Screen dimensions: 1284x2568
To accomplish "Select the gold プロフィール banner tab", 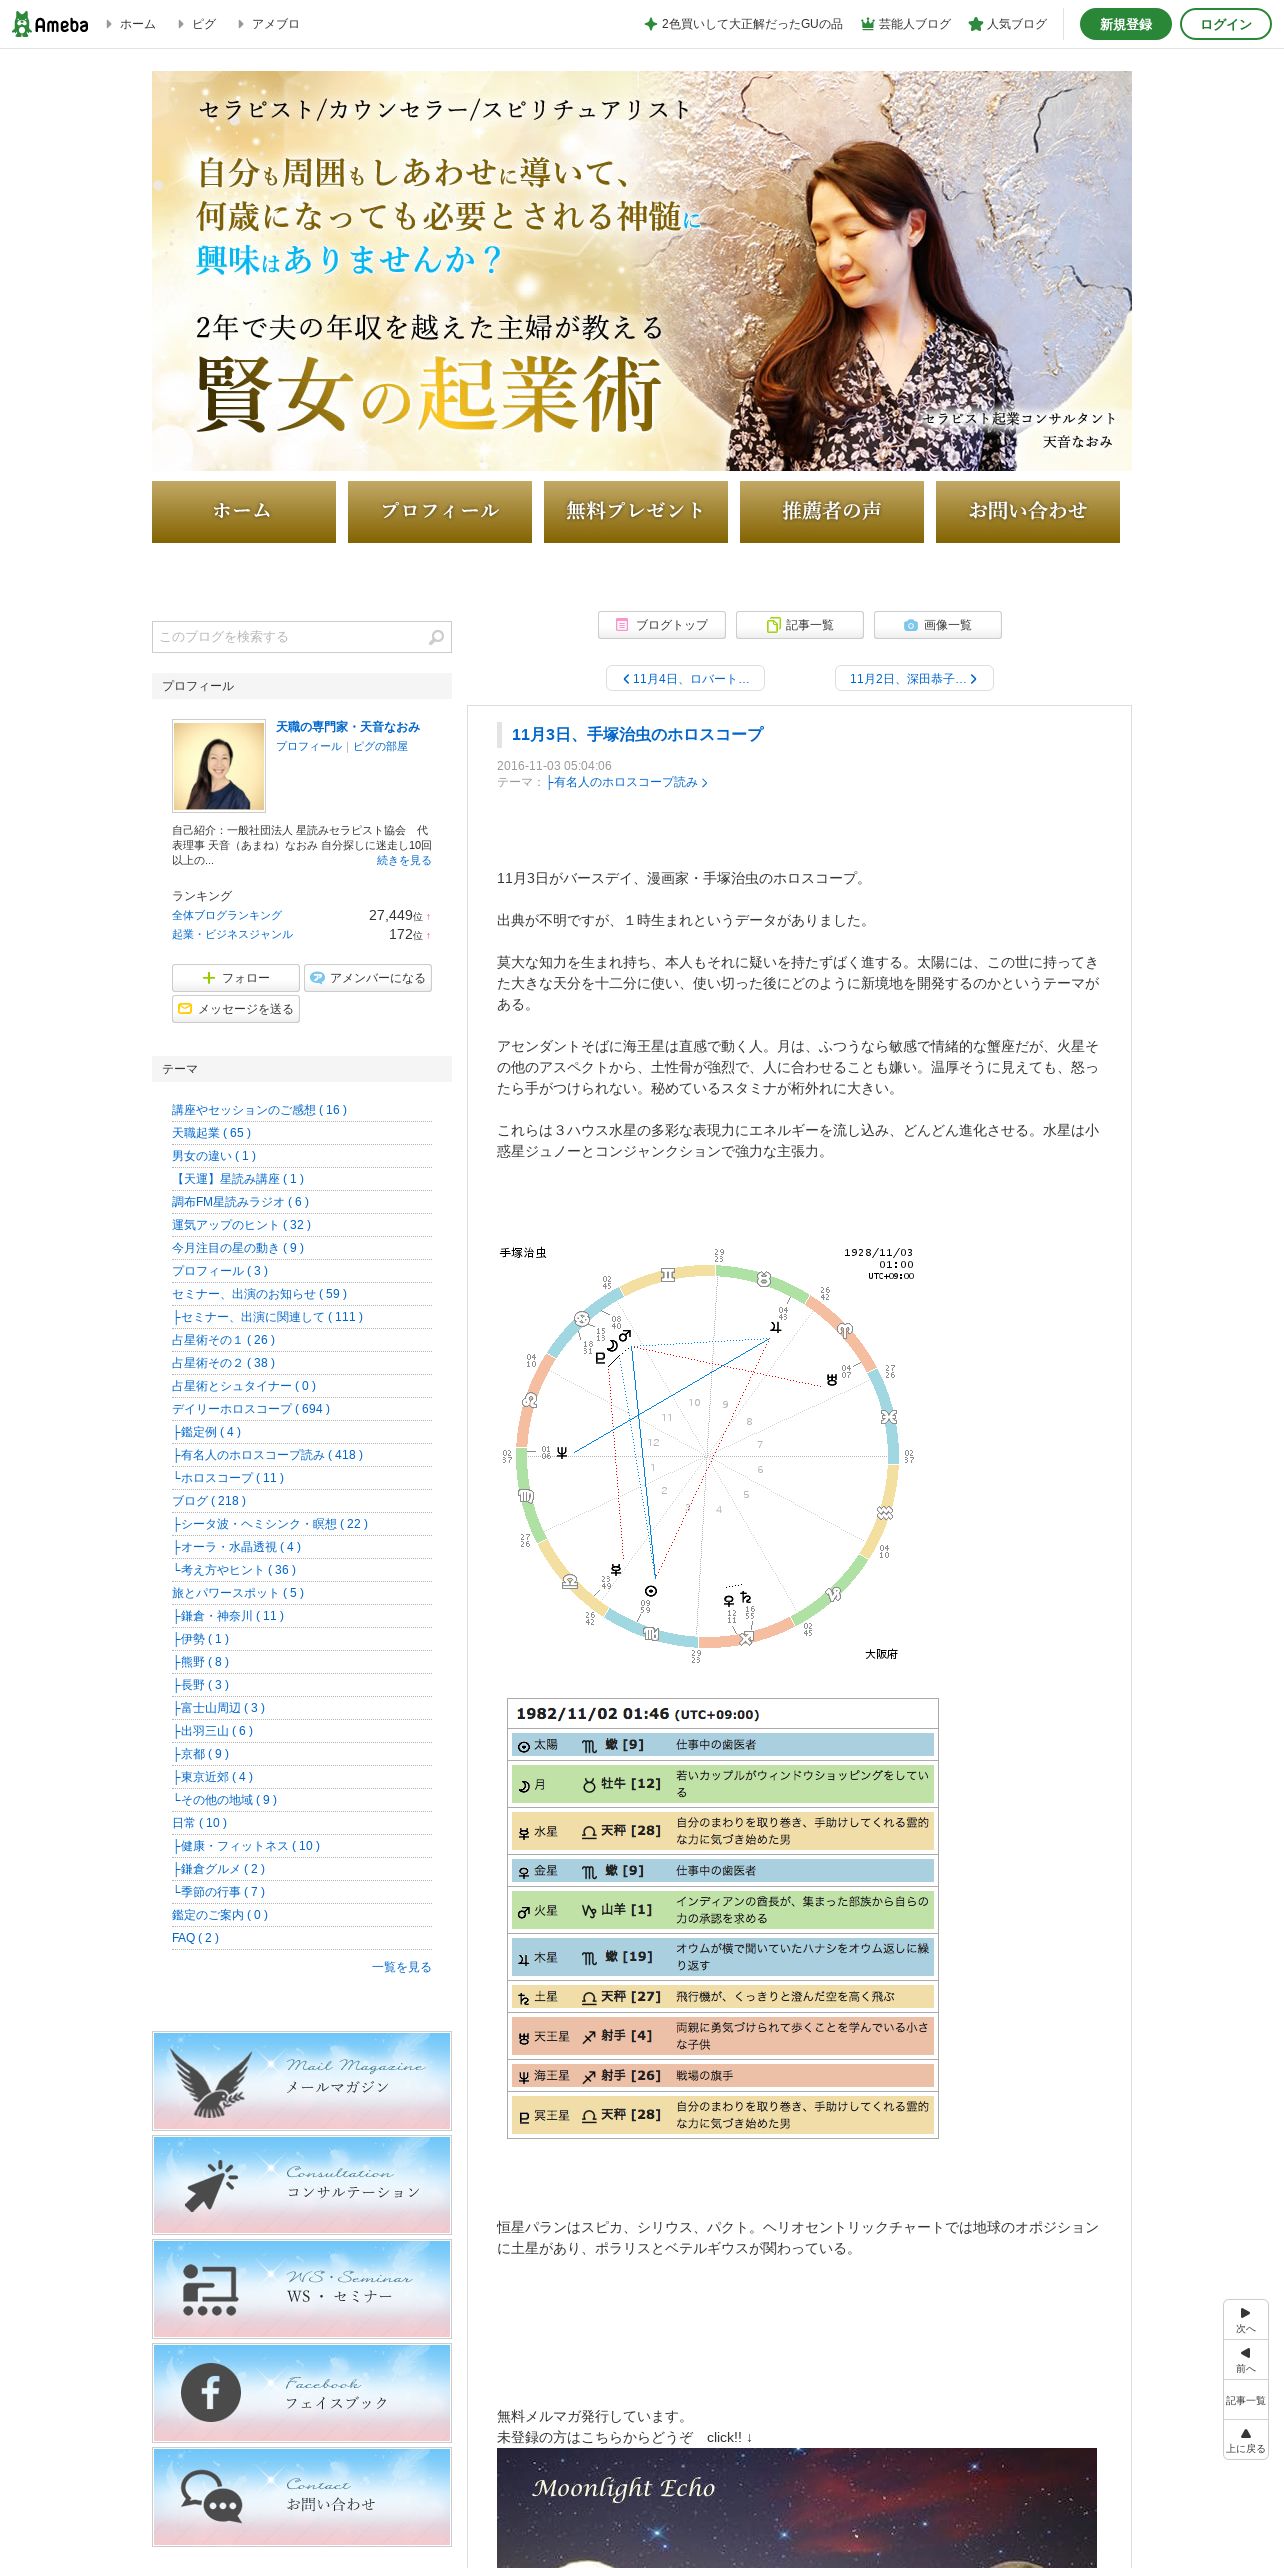I will 440,512.
